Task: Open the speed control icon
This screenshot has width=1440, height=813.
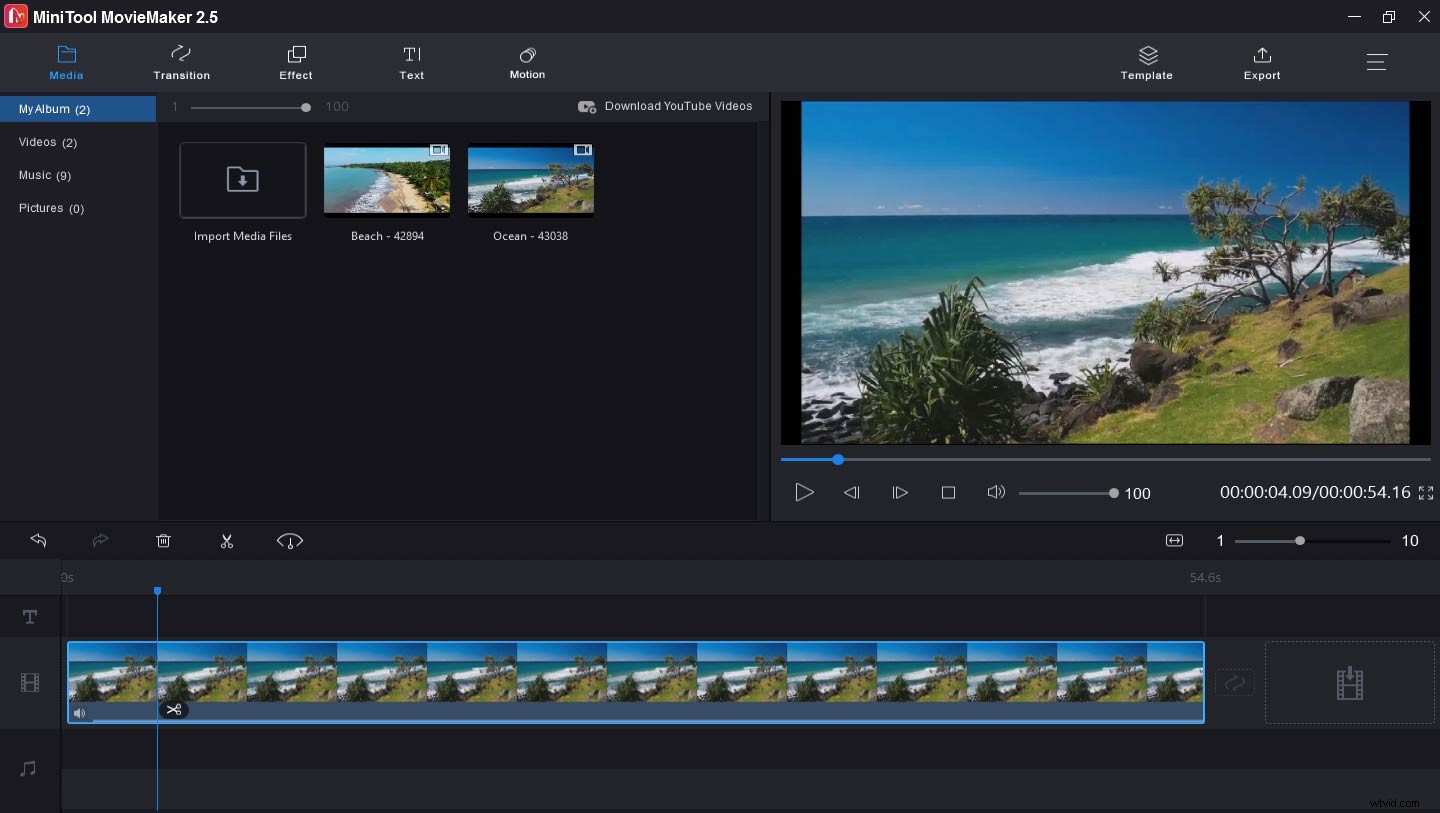Action: 290,541
